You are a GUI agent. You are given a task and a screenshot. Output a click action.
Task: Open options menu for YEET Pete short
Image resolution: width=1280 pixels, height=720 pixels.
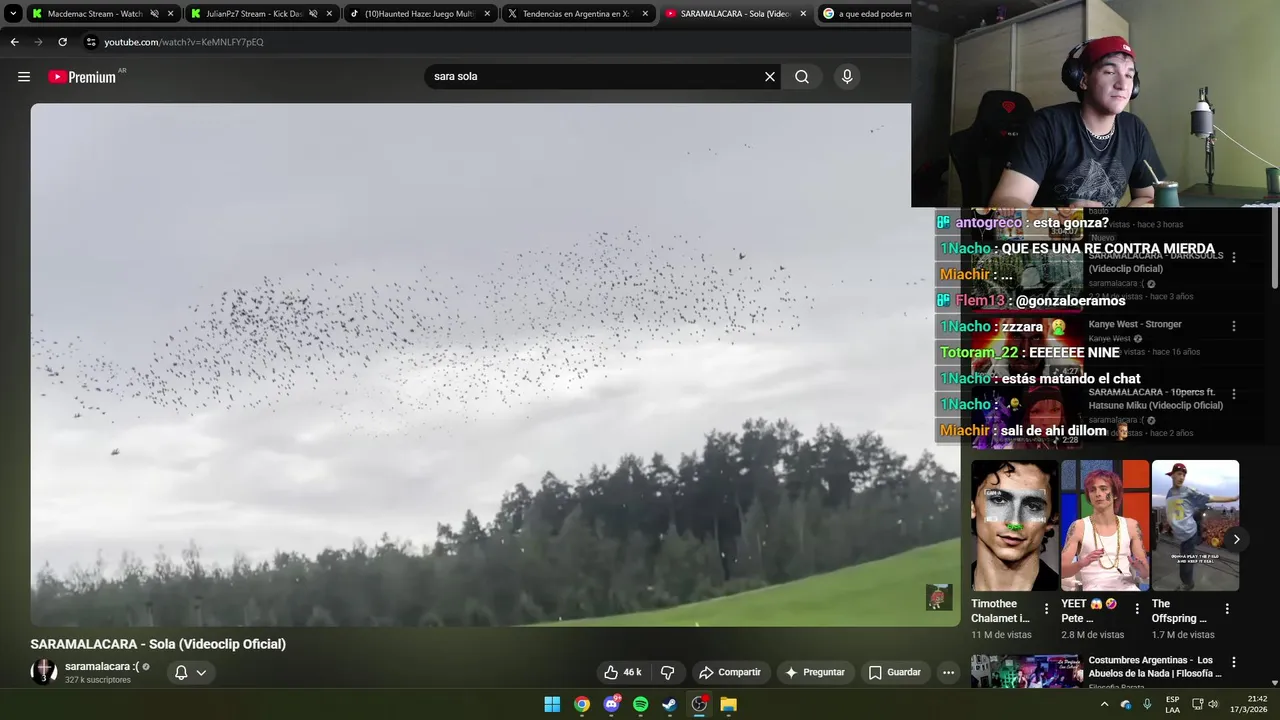[x=1137, y=608]
